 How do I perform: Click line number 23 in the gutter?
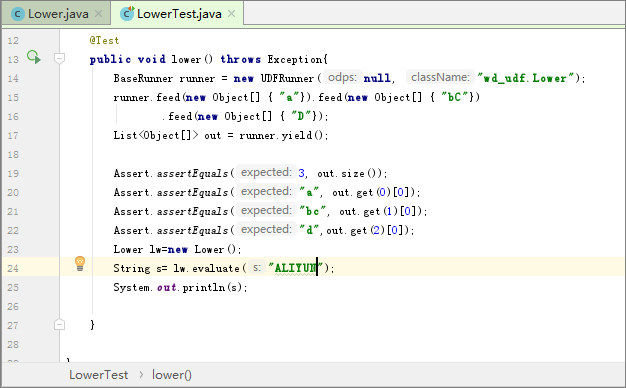[x=13, y=249]
